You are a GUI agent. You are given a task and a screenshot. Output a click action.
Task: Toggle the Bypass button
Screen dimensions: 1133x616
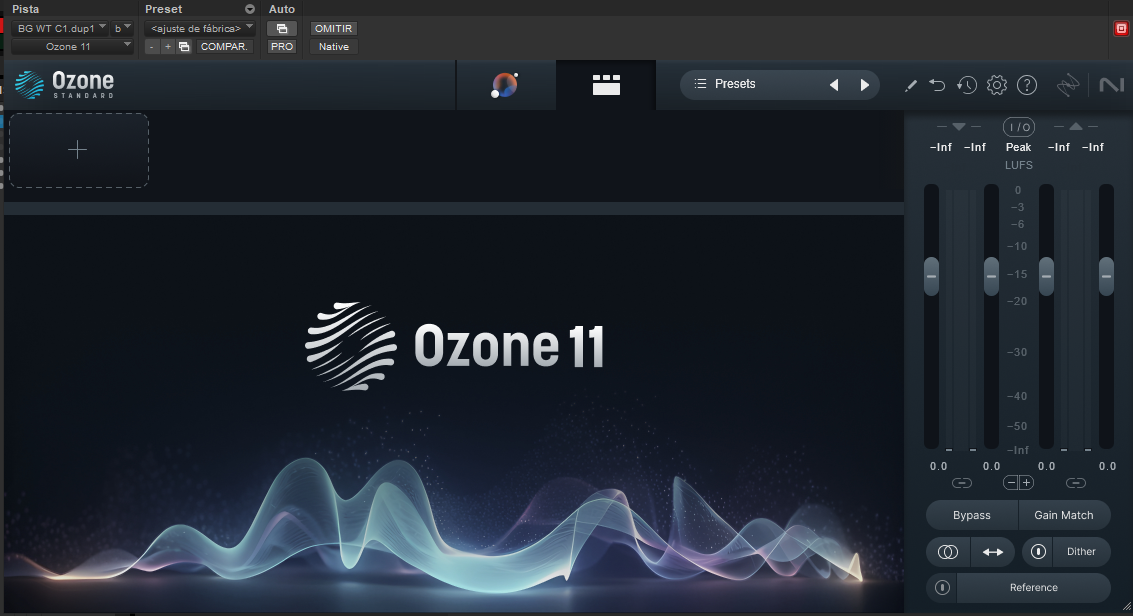tap(972, 516)
